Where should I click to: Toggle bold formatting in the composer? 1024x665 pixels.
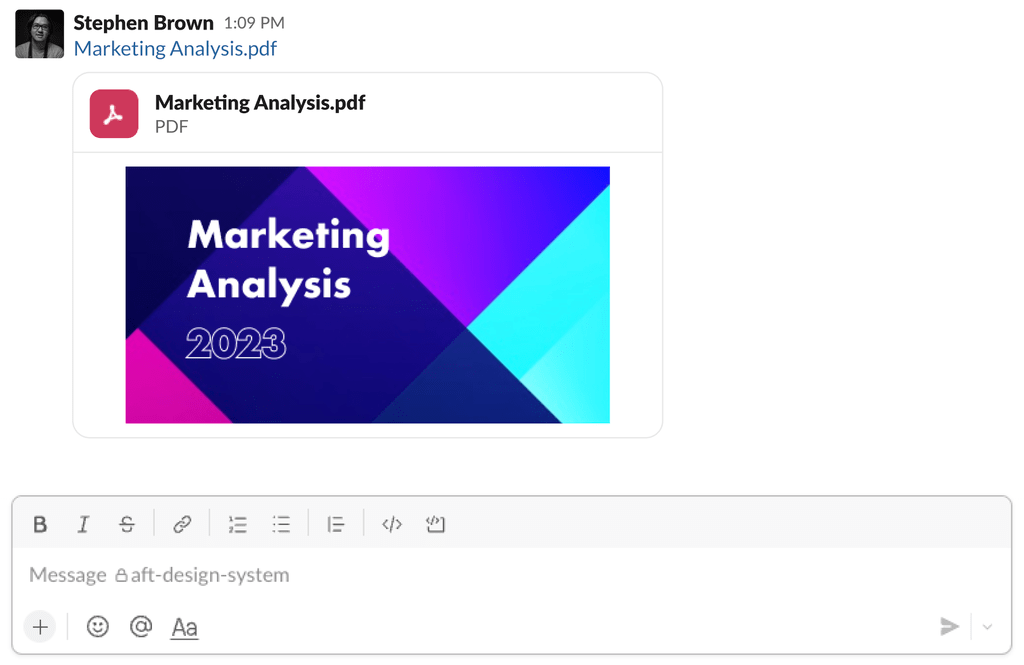pos(40,523)
